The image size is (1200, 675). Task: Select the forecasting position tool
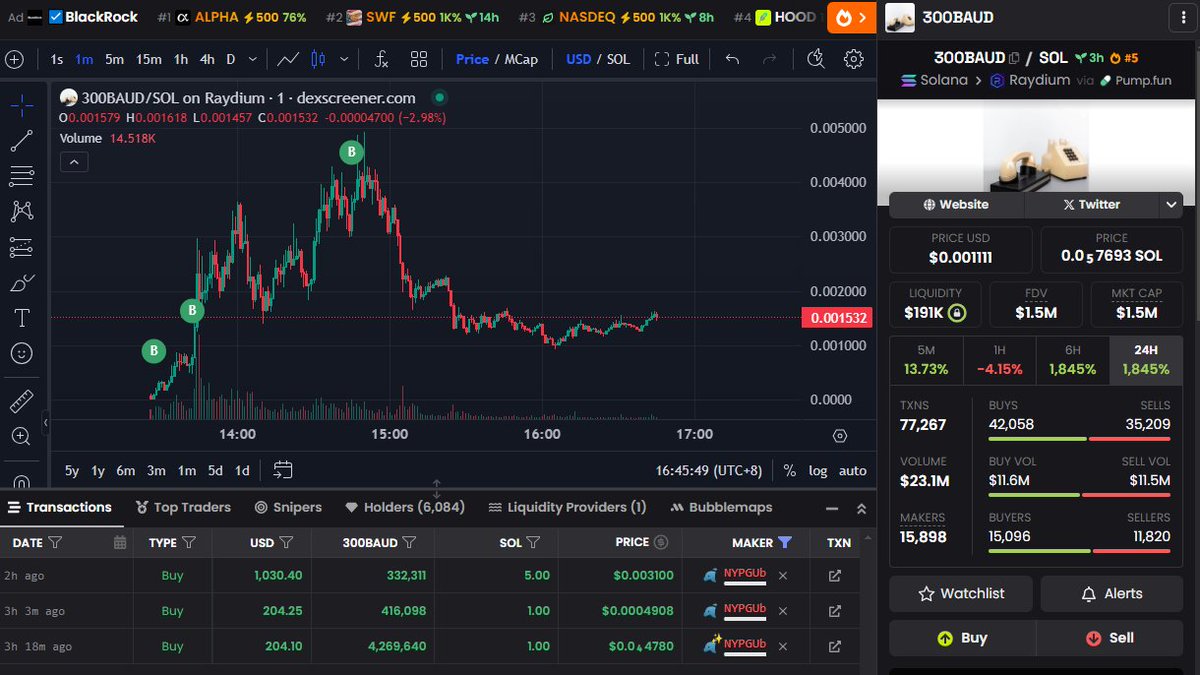pos(21,247)
